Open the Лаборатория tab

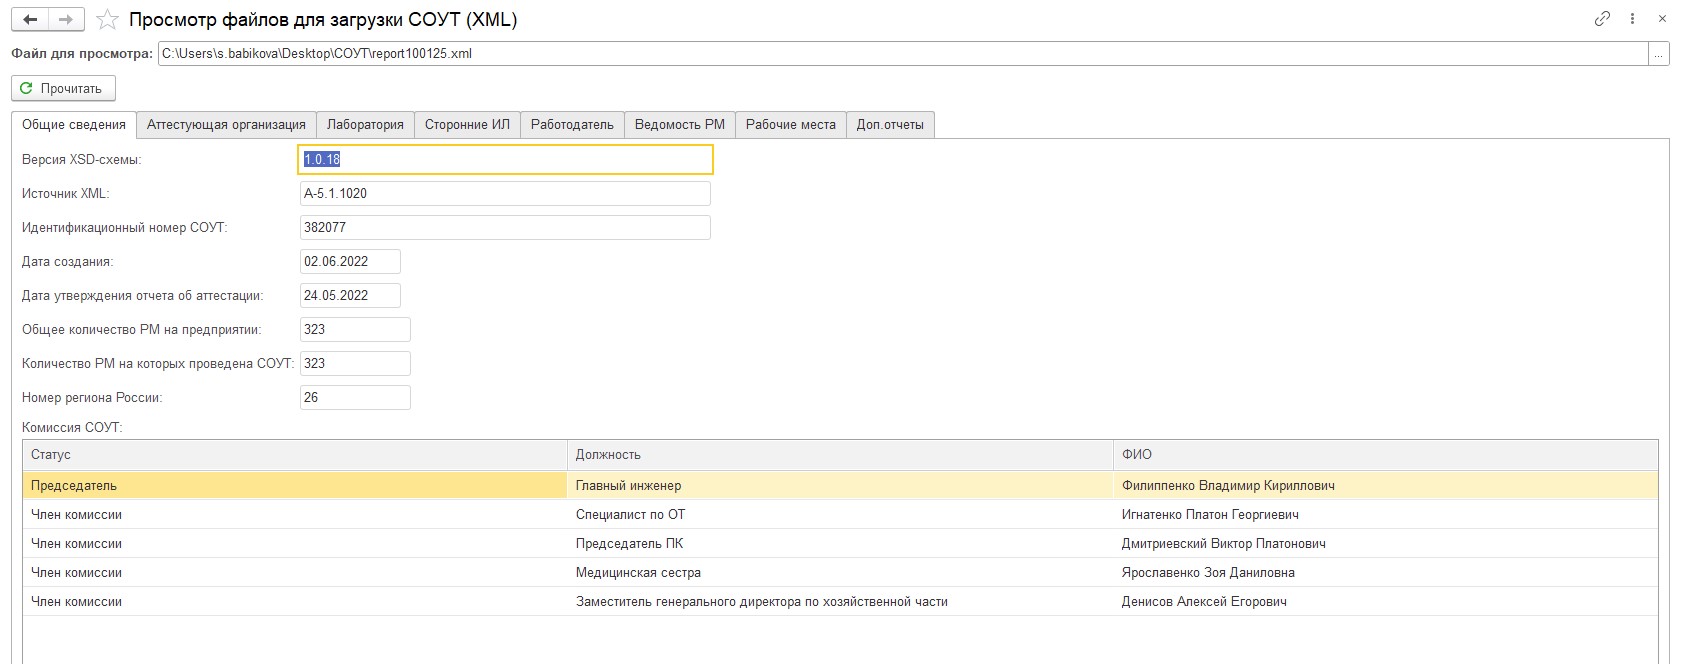(365, 125)
